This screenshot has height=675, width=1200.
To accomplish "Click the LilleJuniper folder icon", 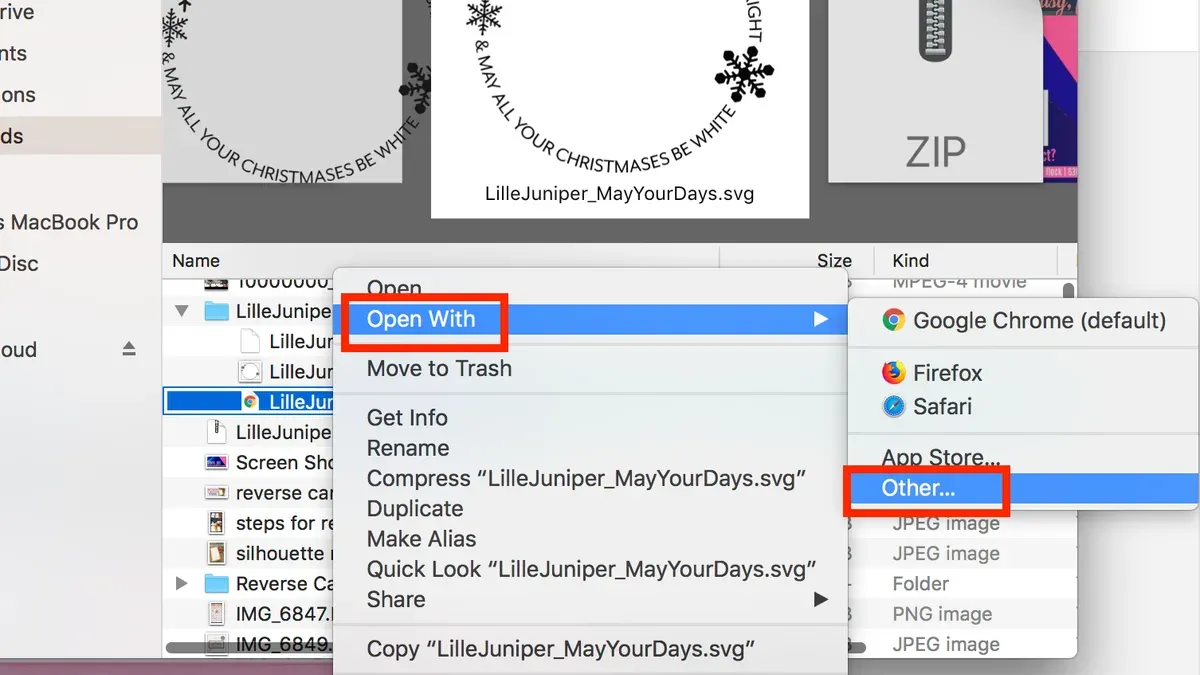I will [216, 311].
